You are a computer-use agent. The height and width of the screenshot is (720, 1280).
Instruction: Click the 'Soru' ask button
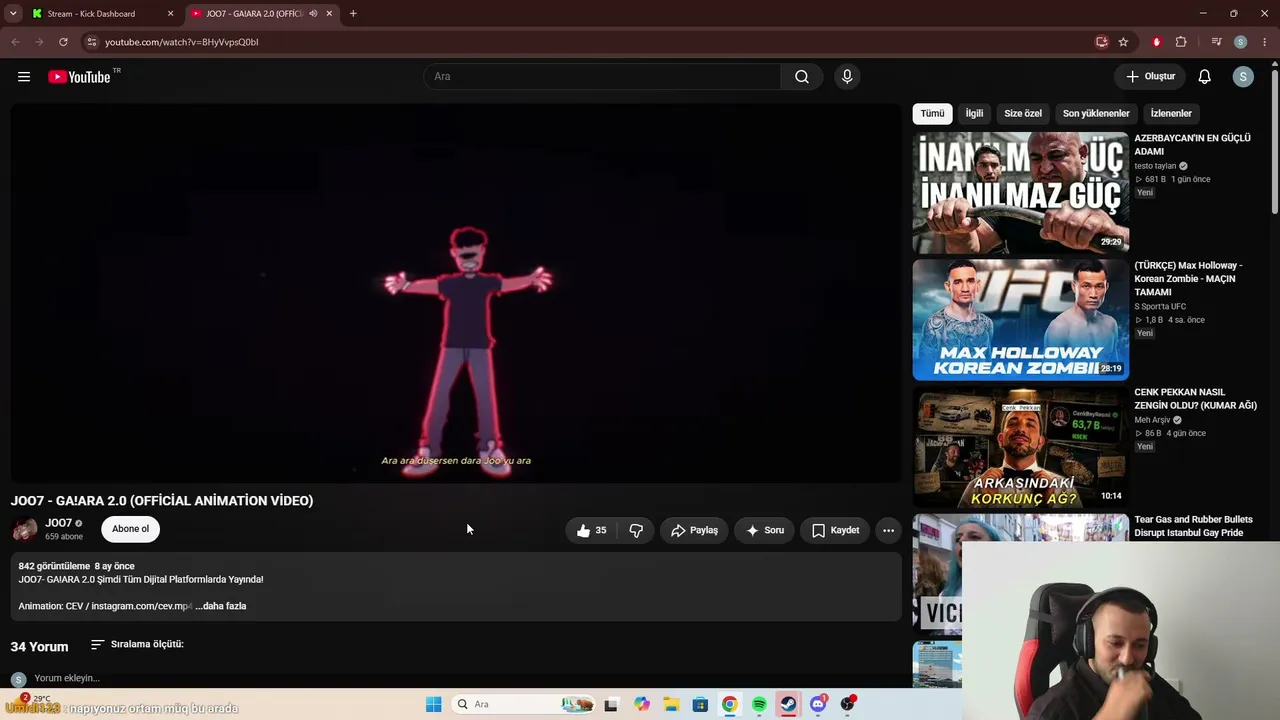click(765, 530)
